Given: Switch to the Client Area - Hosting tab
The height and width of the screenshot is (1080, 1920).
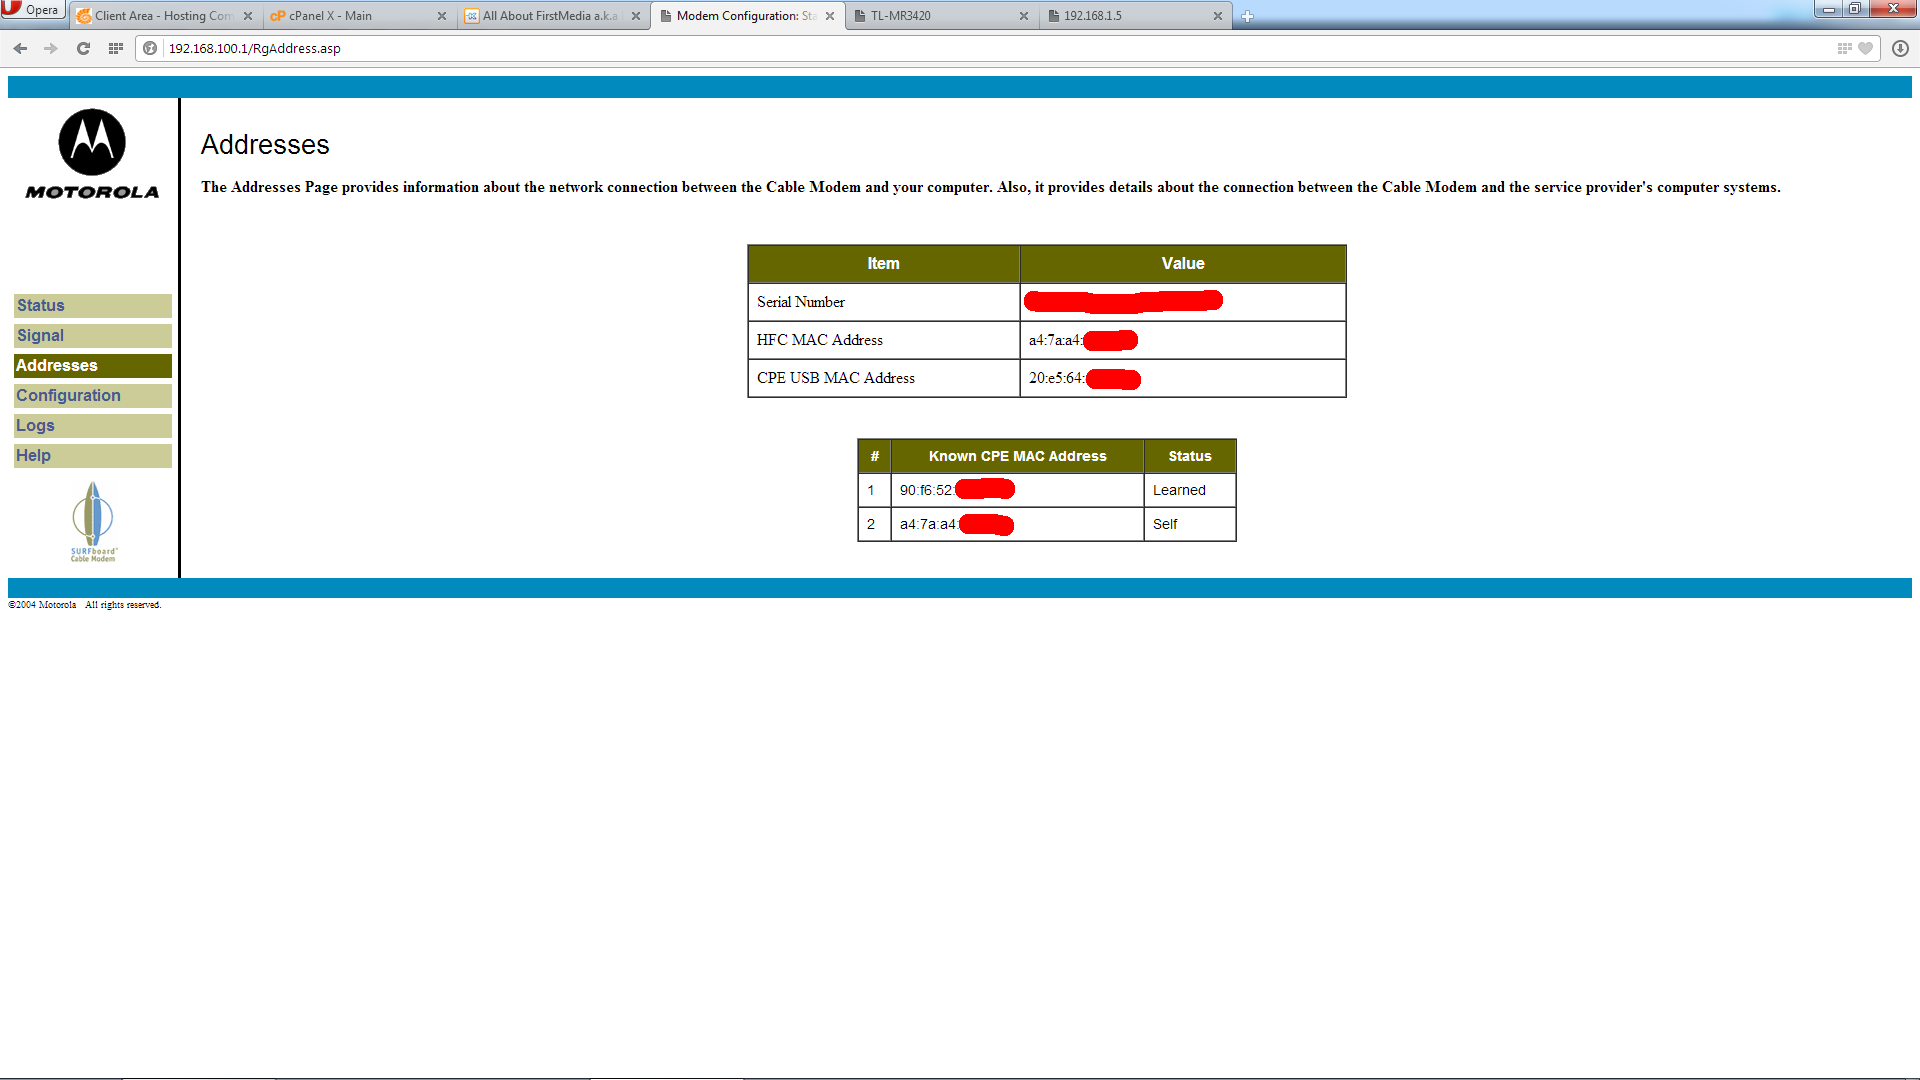Looking at the screenshot, I should [162, 16].
